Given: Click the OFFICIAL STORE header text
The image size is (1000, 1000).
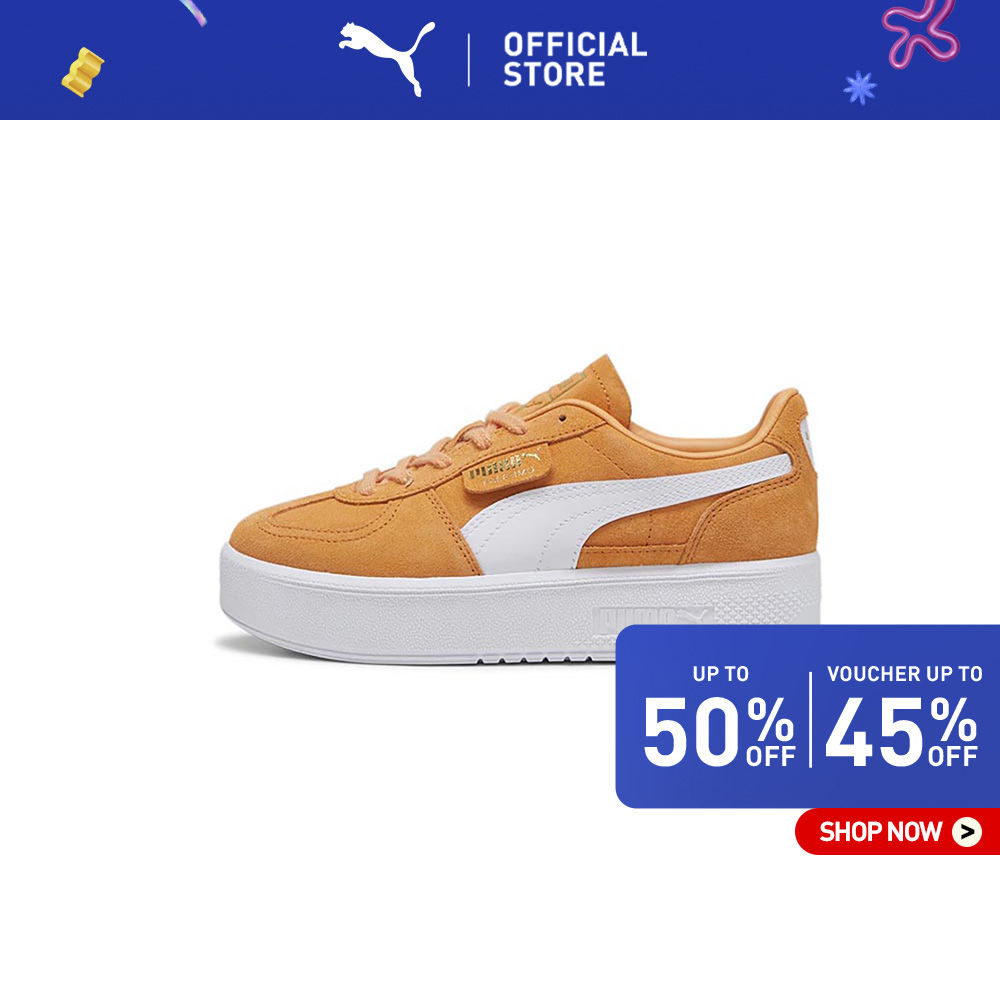Looking at the screenshot, I should 575,59.
